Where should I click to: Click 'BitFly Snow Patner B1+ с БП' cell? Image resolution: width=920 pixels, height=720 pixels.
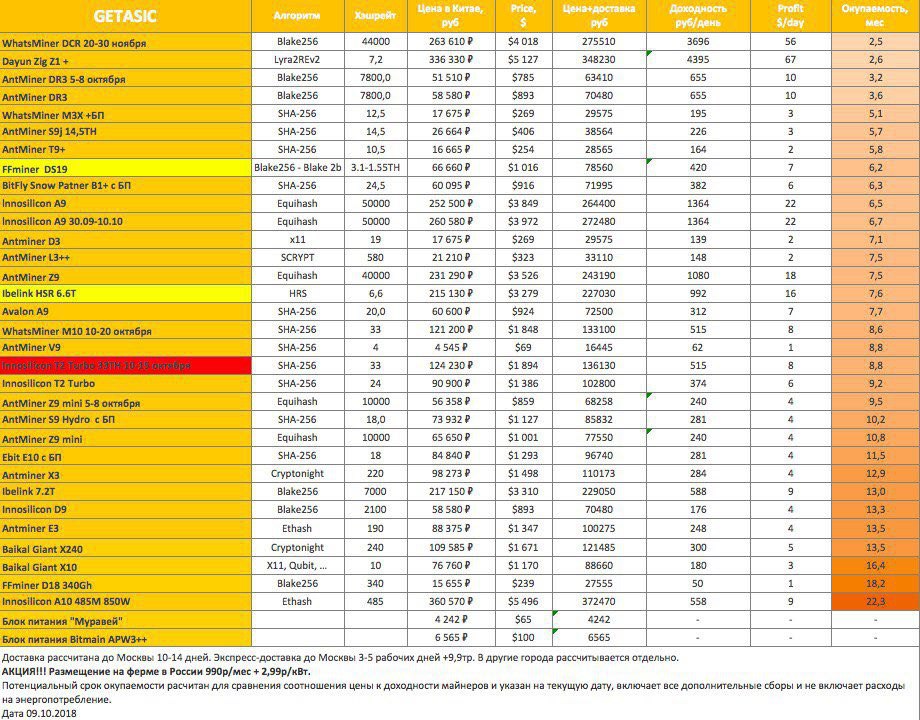[126, 186]
